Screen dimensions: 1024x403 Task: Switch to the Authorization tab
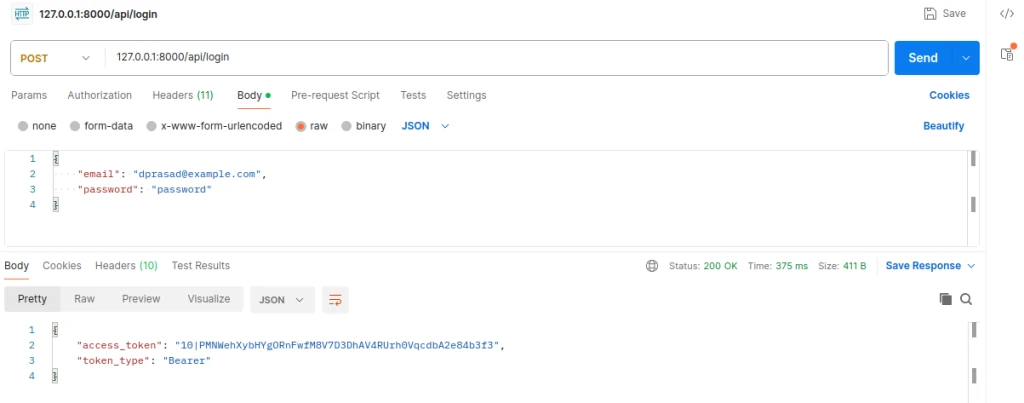click(99, 95)
